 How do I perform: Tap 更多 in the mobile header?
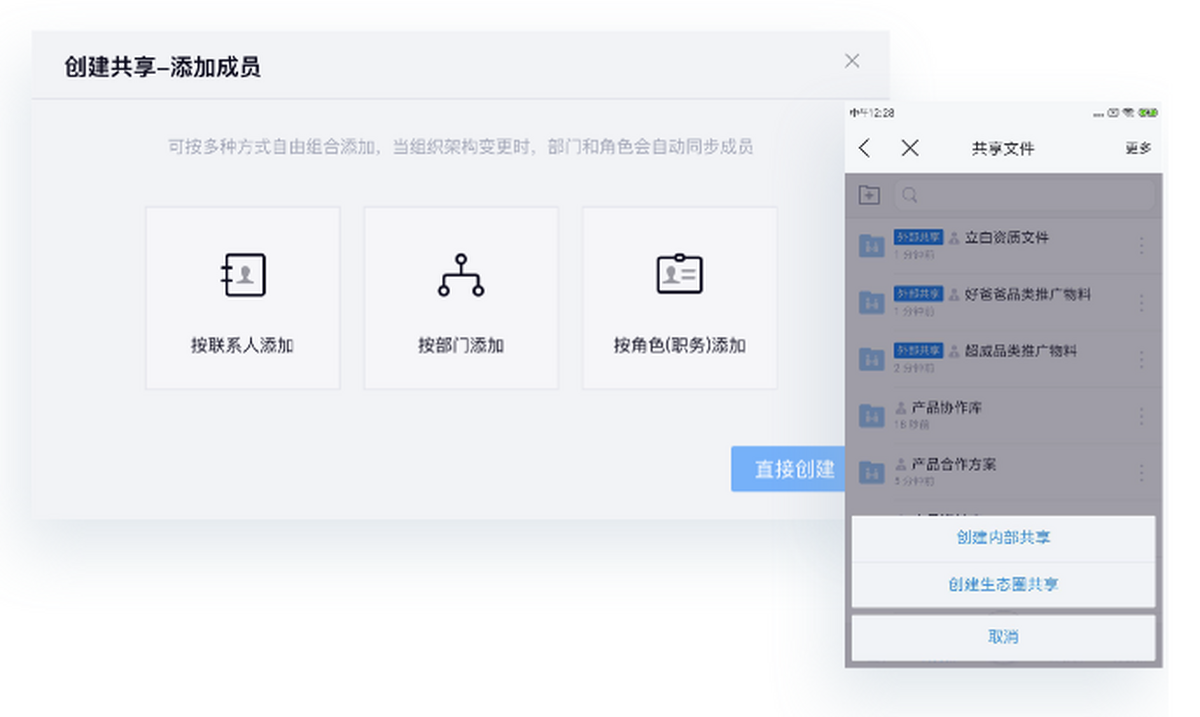(x=1138, y=149)
